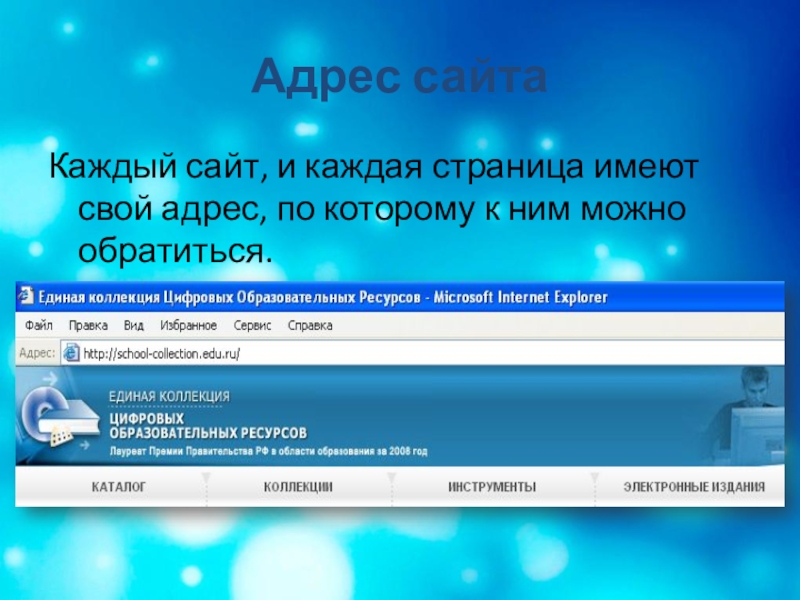Image resolution: width=800 pixels, height=600 pixels.
Task: Click the ЕДИНАЯ КОЛЛЕКЦИЯ heading link
Action: pos(169,396)
